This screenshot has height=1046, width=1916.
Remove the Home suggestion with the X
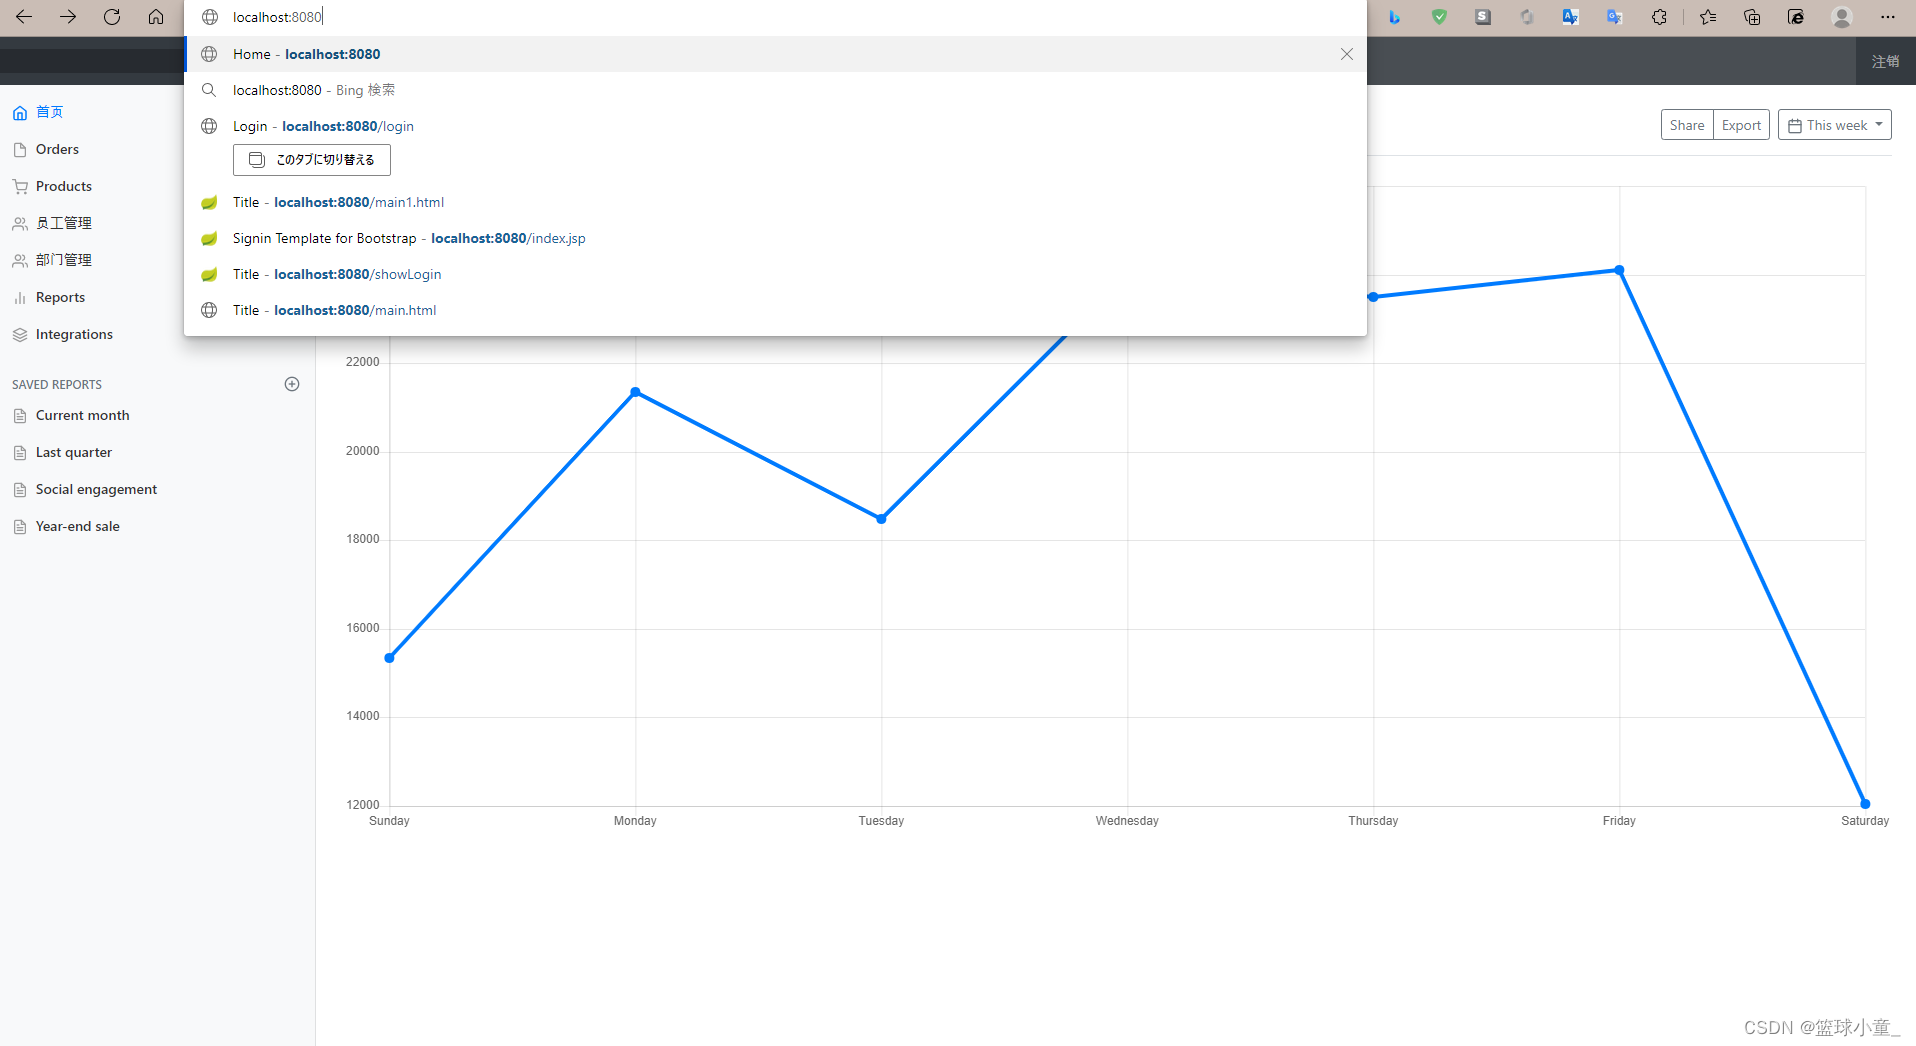pos(1347,54)
